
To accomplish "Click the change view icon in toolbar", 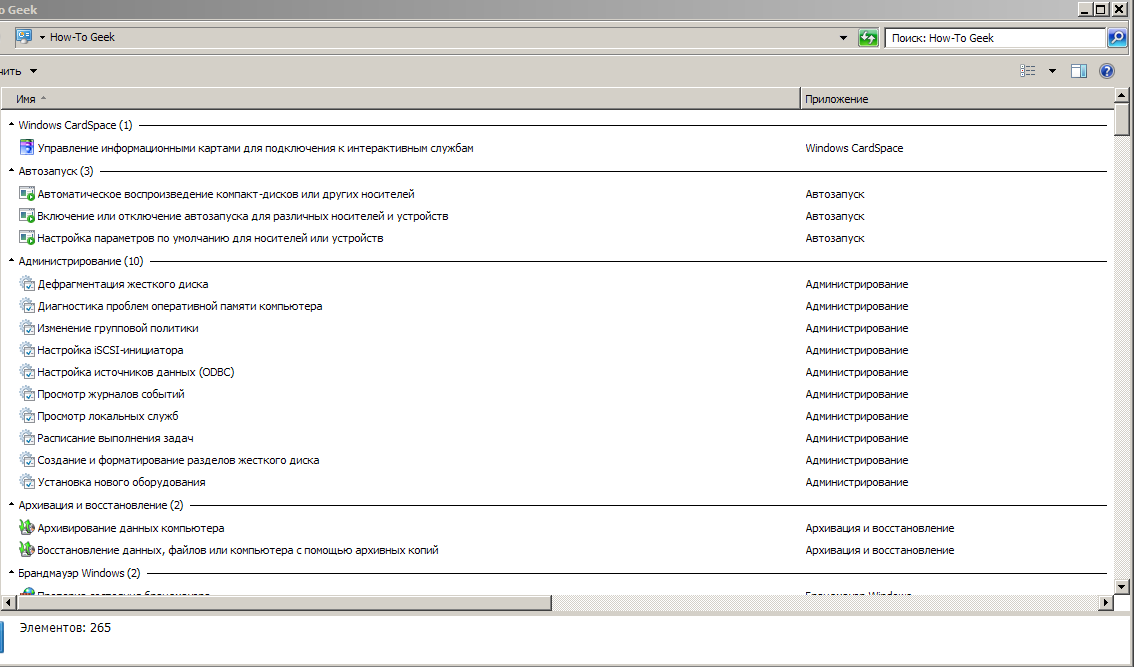I will coord(1027,71).
